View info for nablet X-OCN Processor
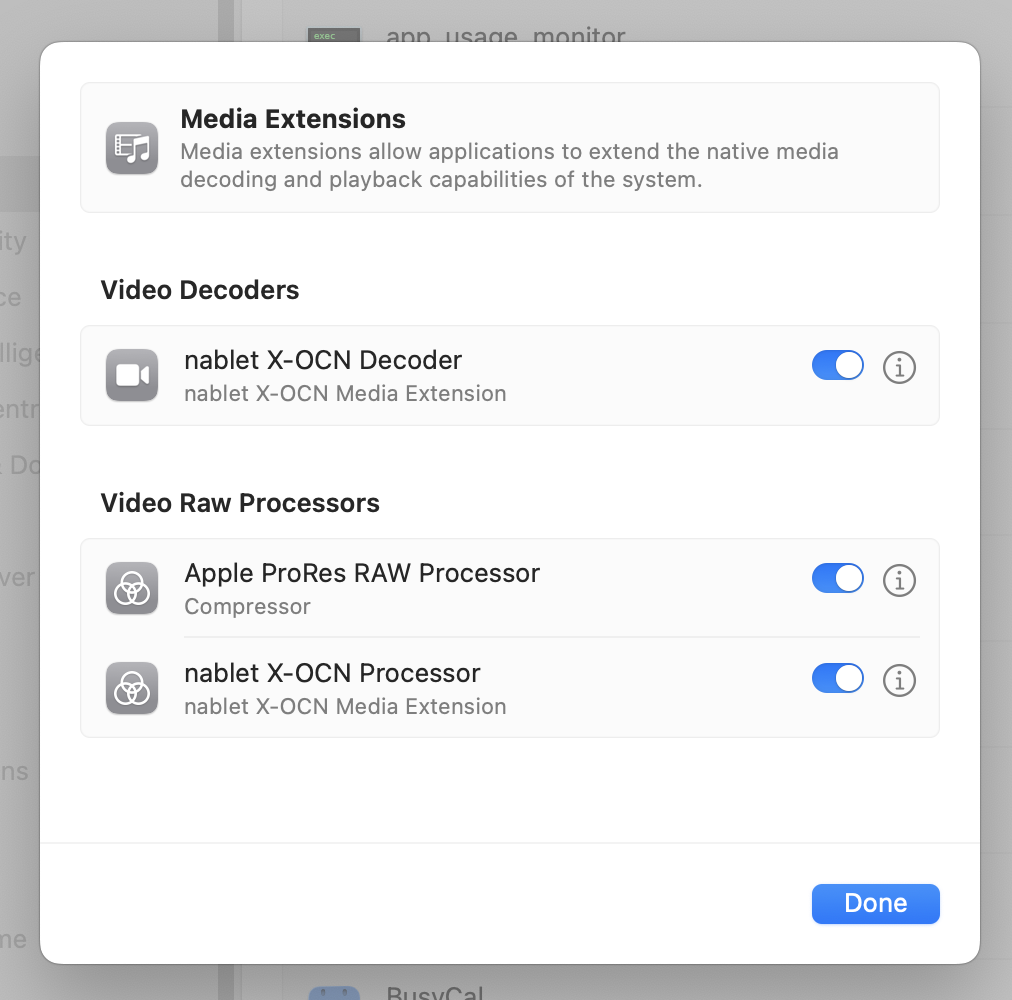Screen dimensions: 1012x1000 click(899, 681)
